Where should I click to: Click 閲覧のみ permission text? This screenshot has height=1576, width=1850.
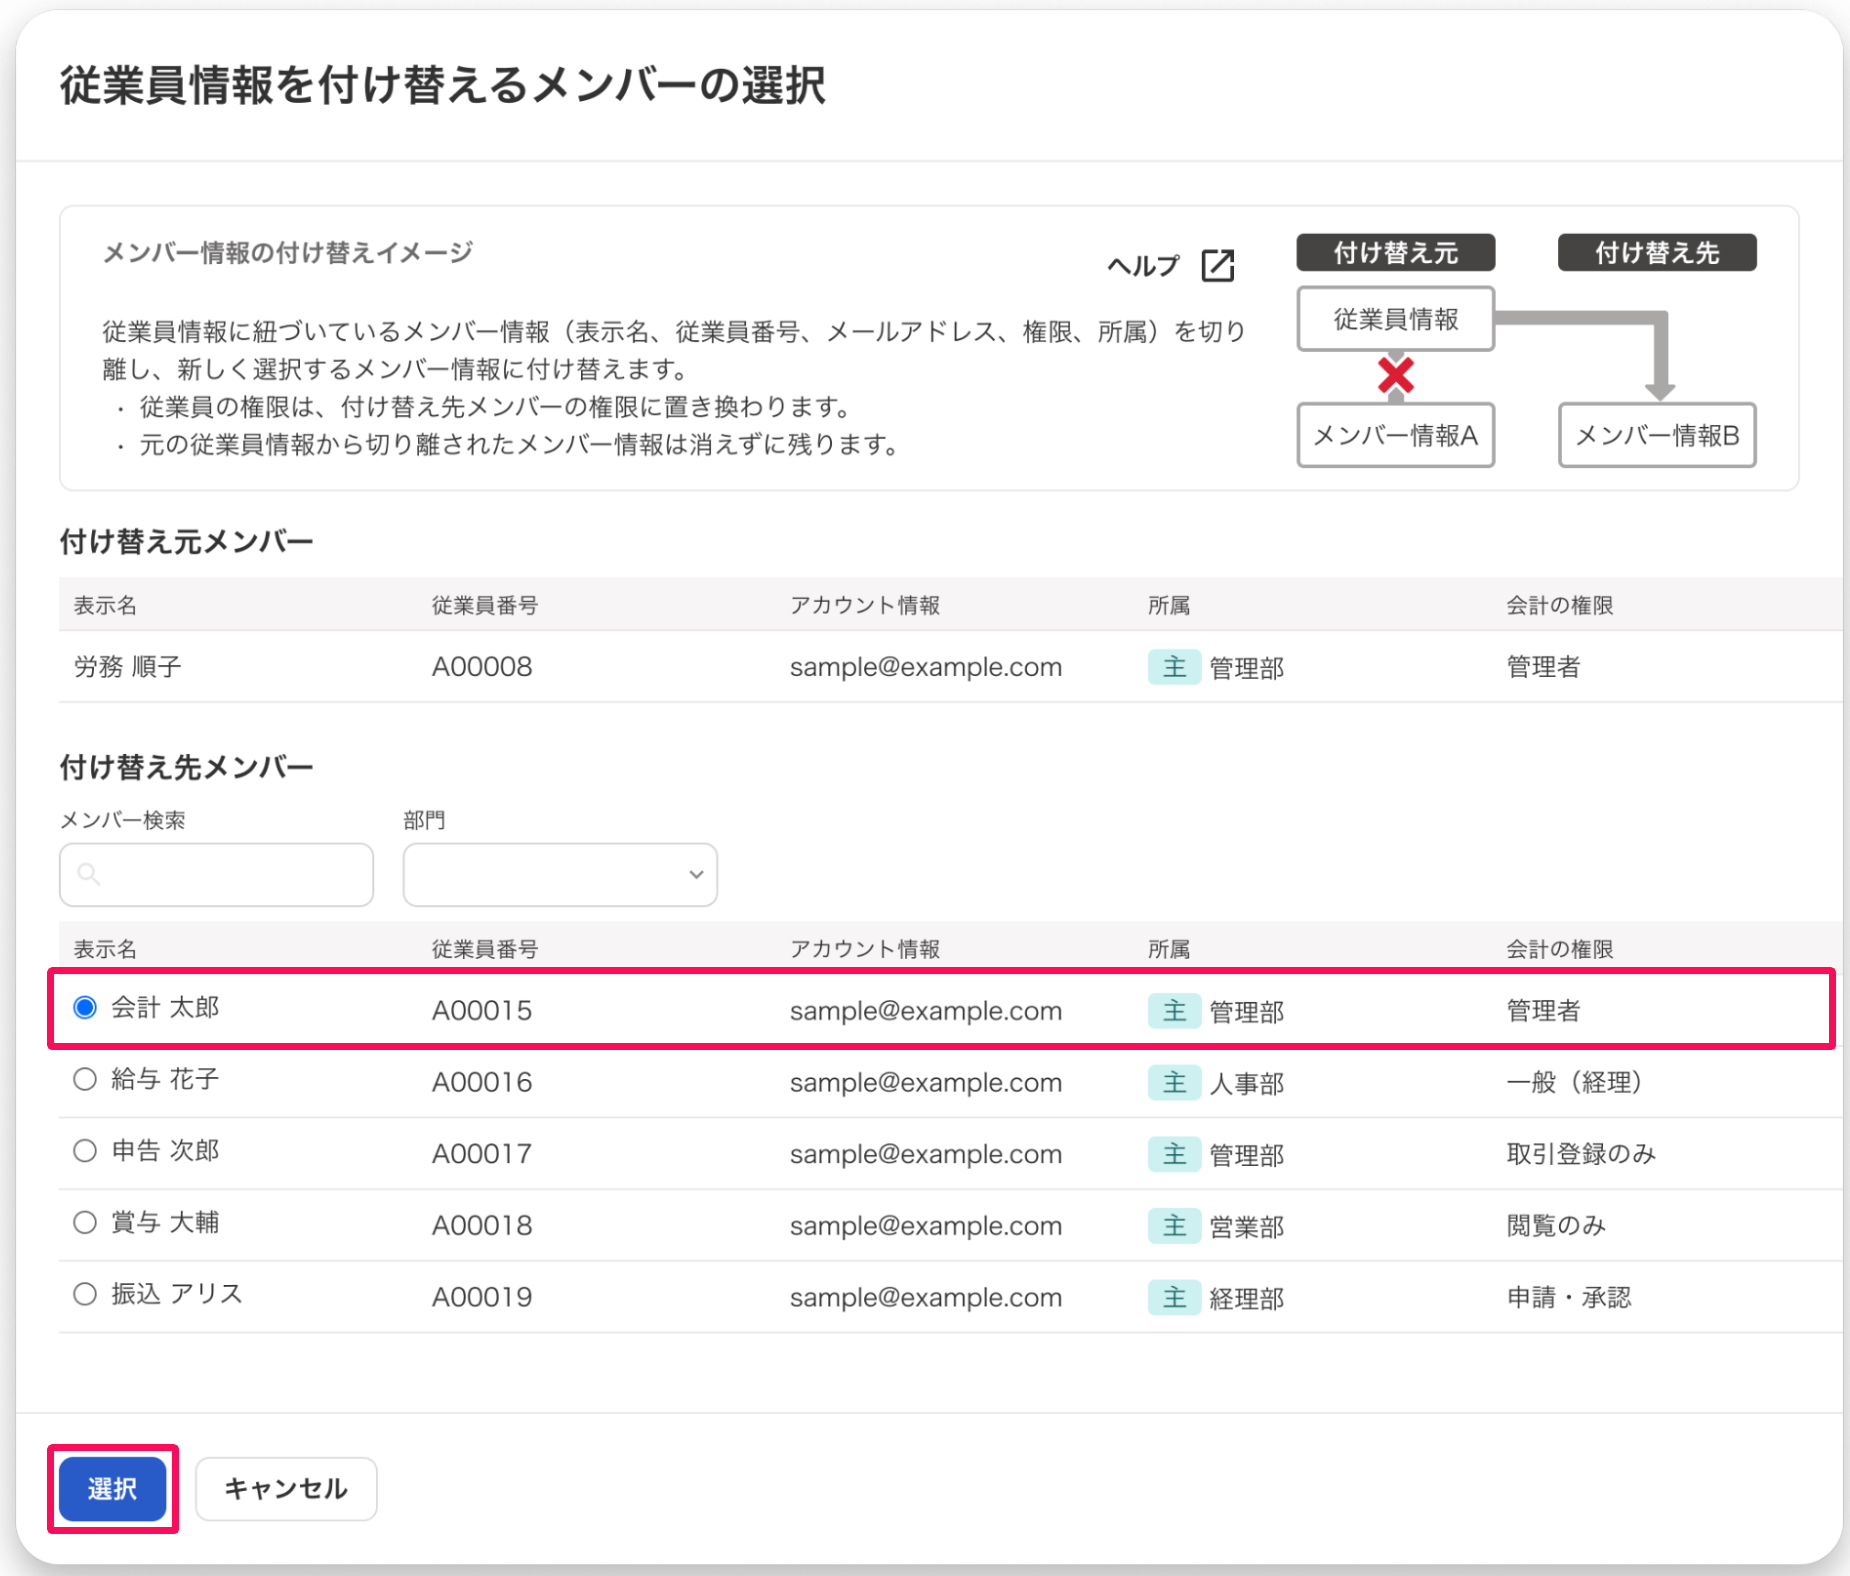coord(1556,1225)
